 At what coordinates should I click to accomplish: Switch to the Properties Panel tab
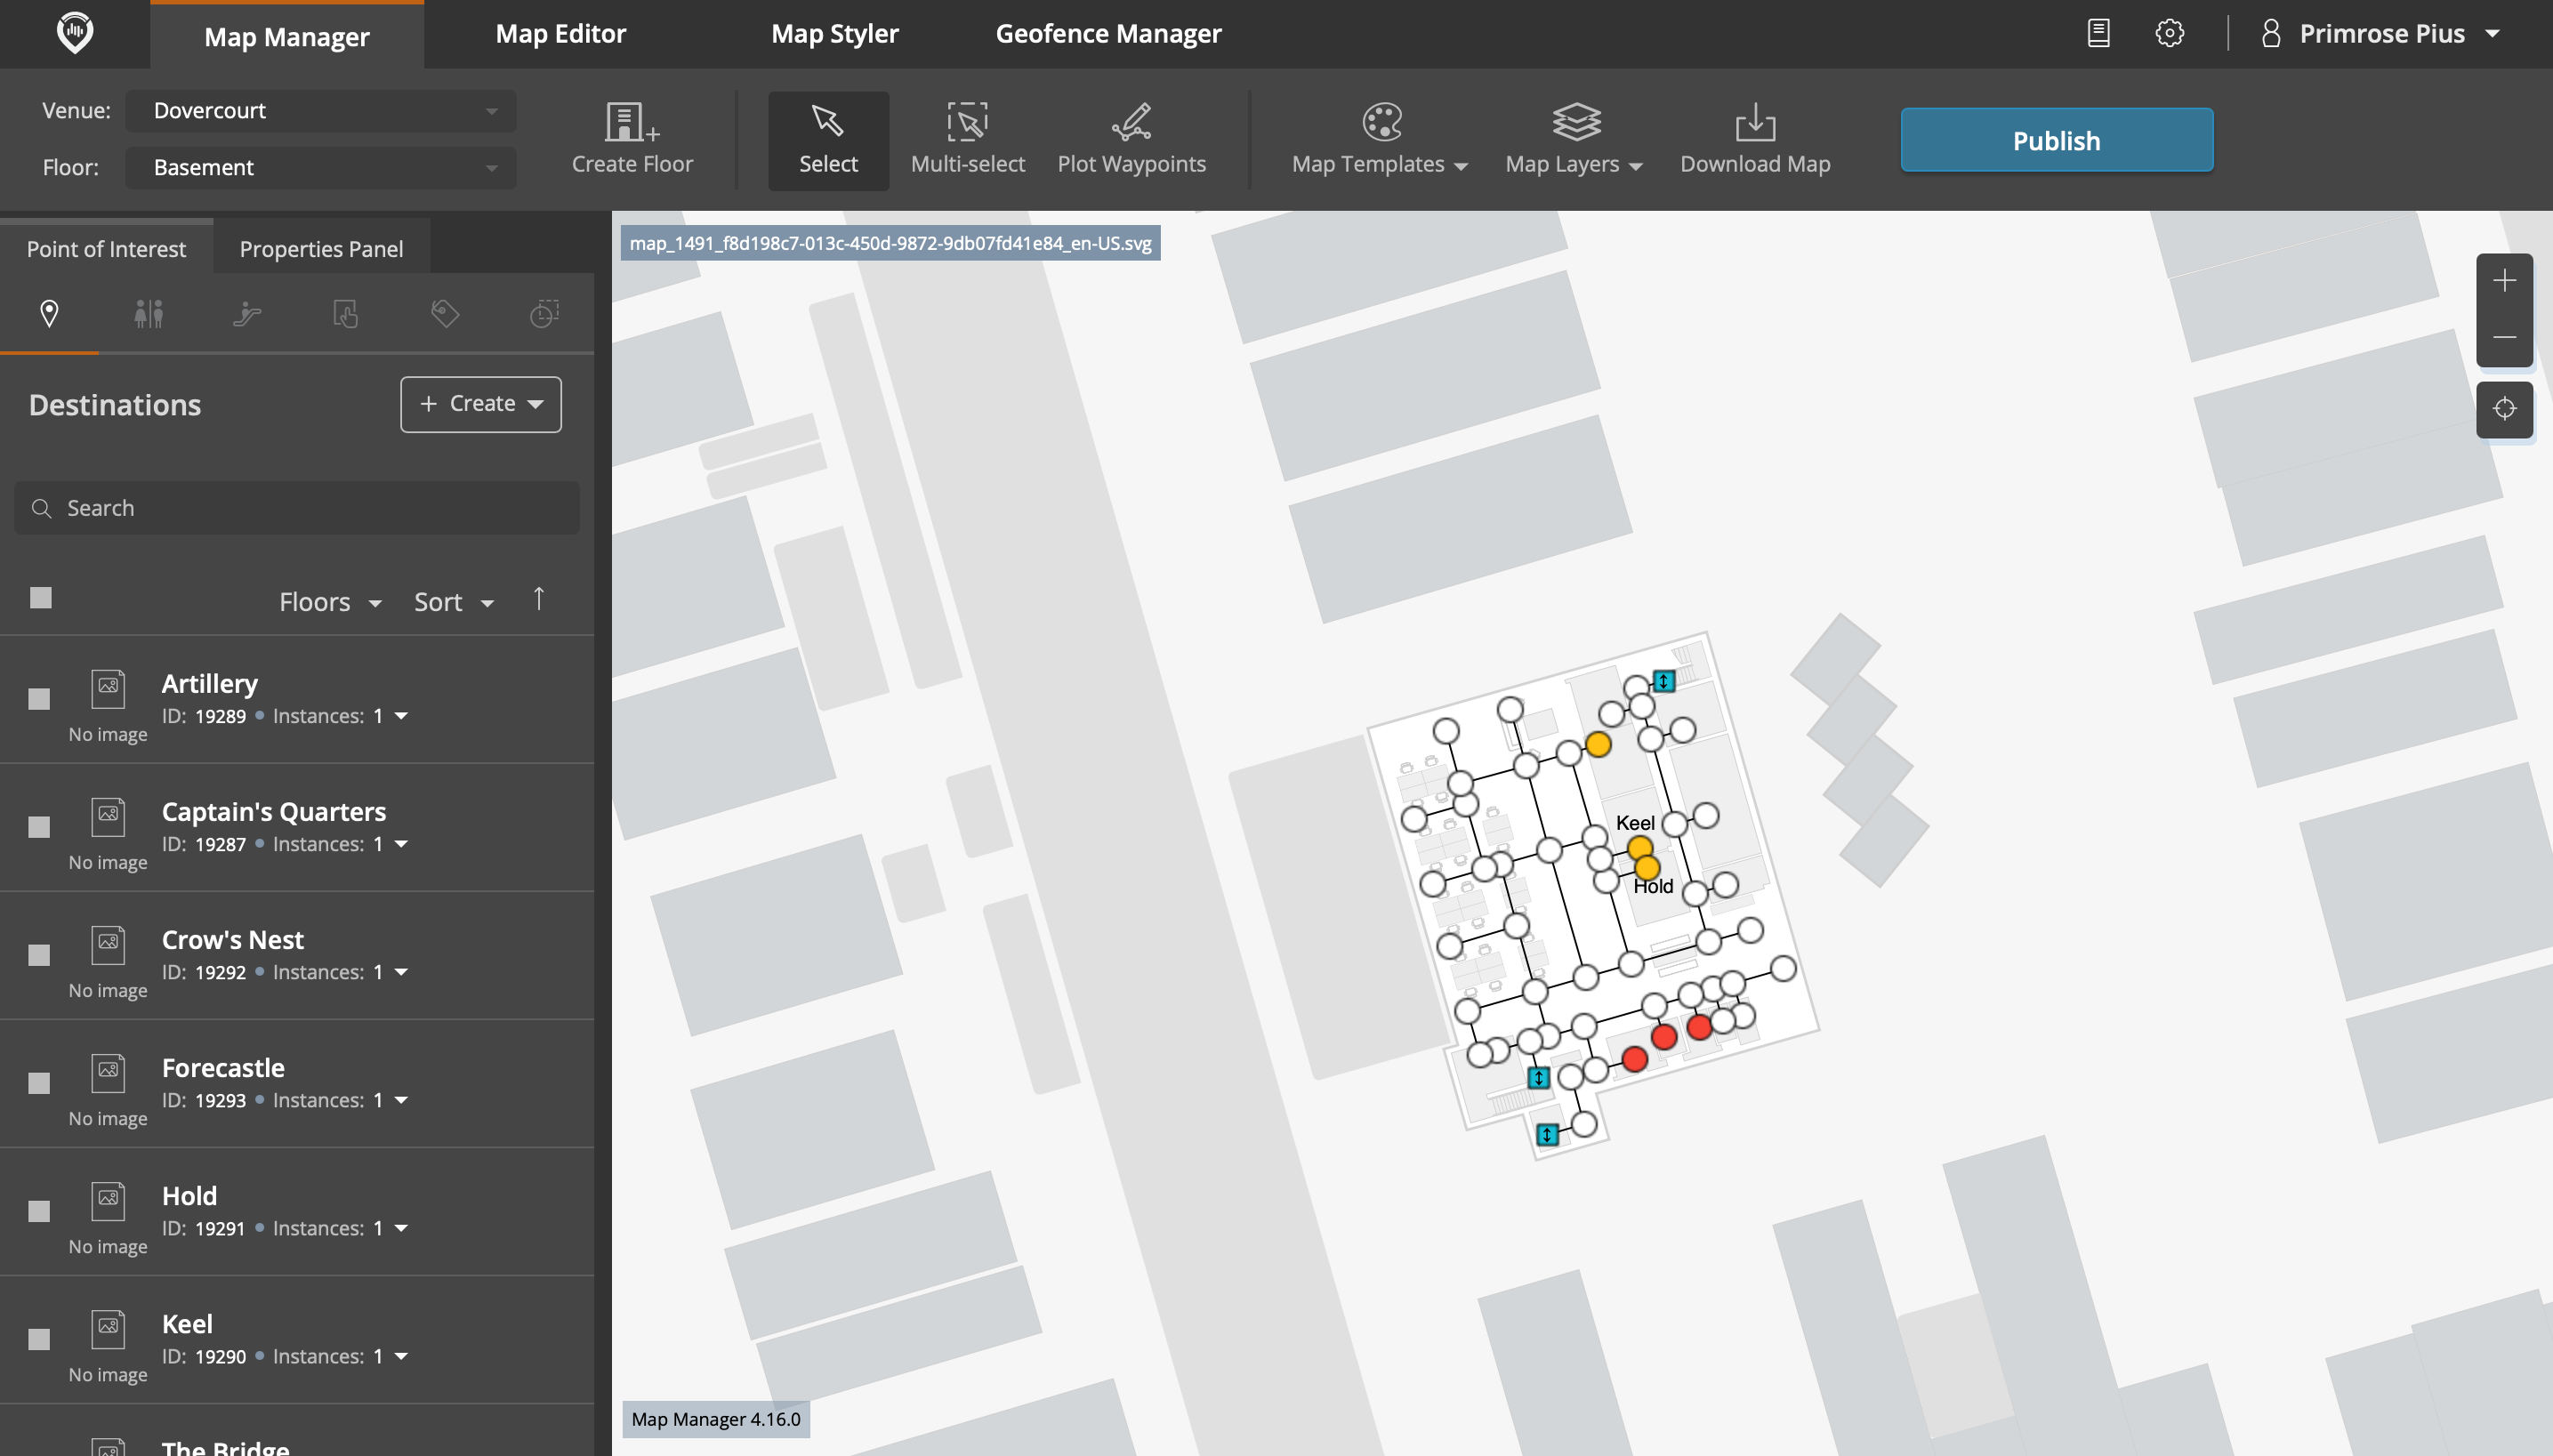click(x=320, y=248)
